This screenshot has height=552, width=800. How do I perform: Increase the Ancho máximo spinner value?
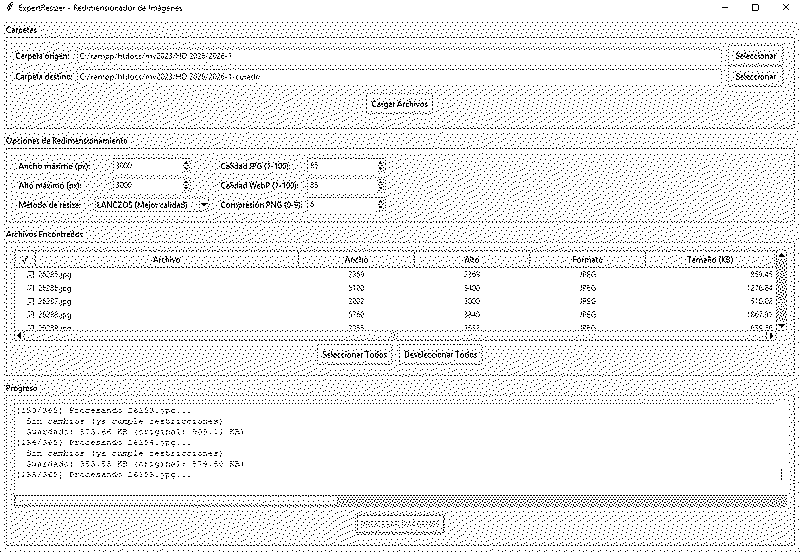click(186, 162)
